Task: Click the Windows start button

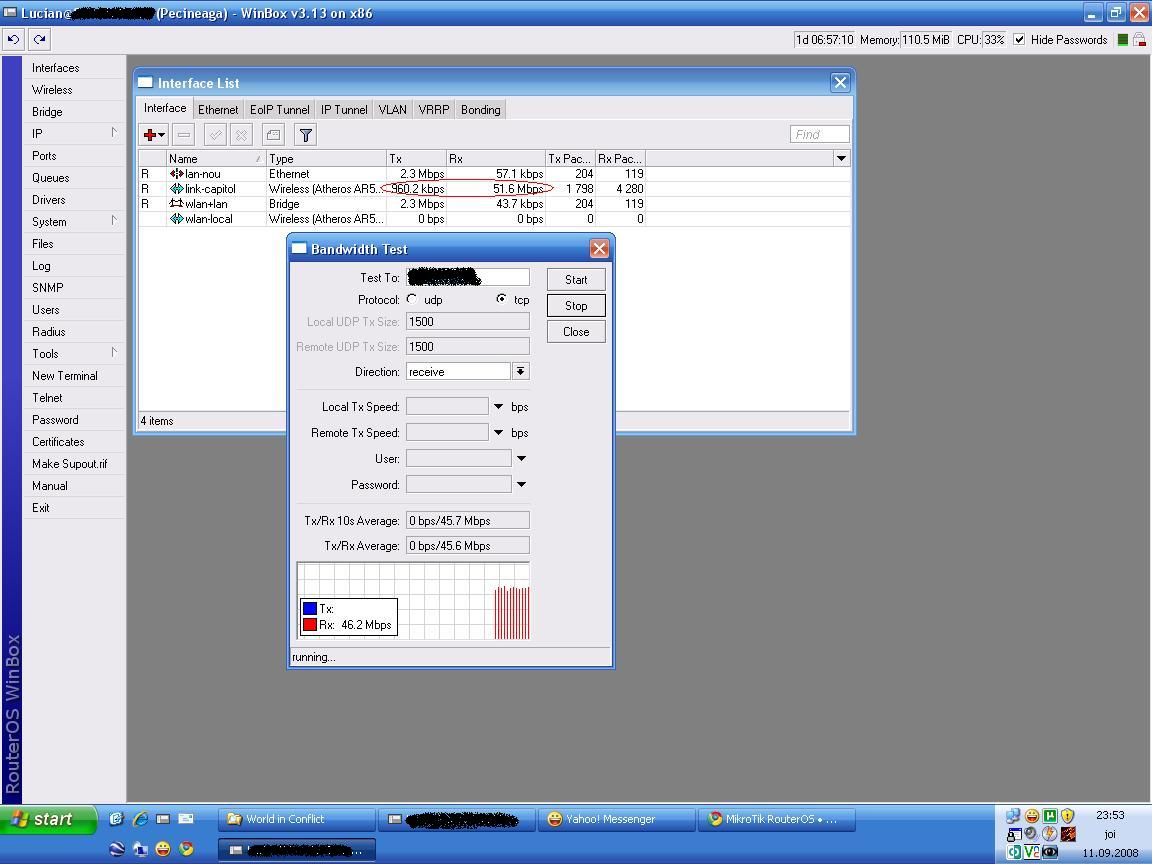Action: point(48,819)
